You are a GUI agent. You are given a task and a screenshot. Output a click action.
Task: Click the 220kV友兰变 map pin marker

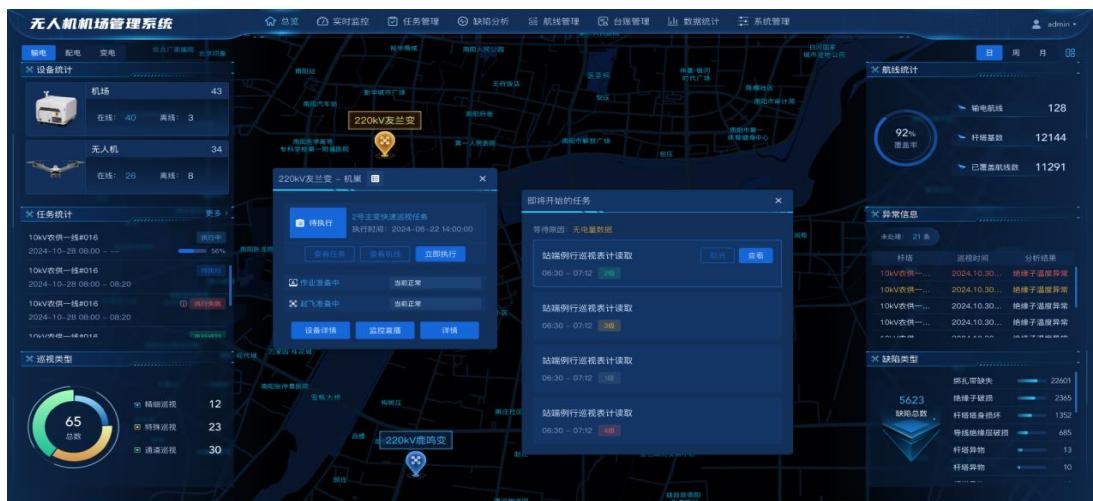[x=385, y=144]
